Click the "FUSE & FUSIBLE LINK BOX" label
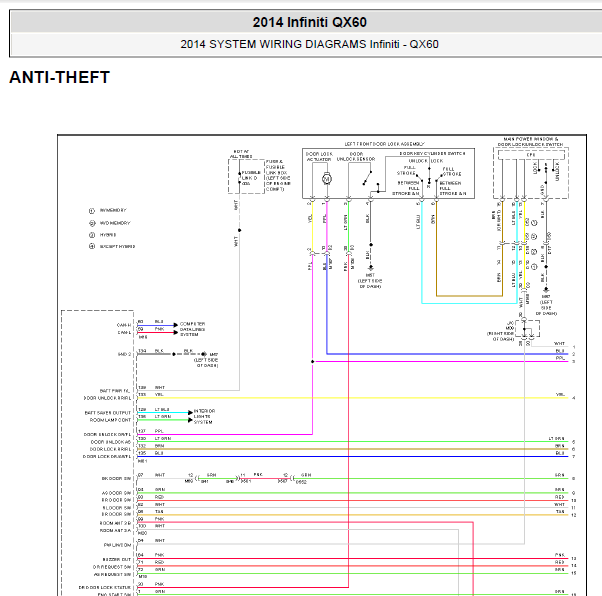The image size is (602, 596). pos(275,167)
